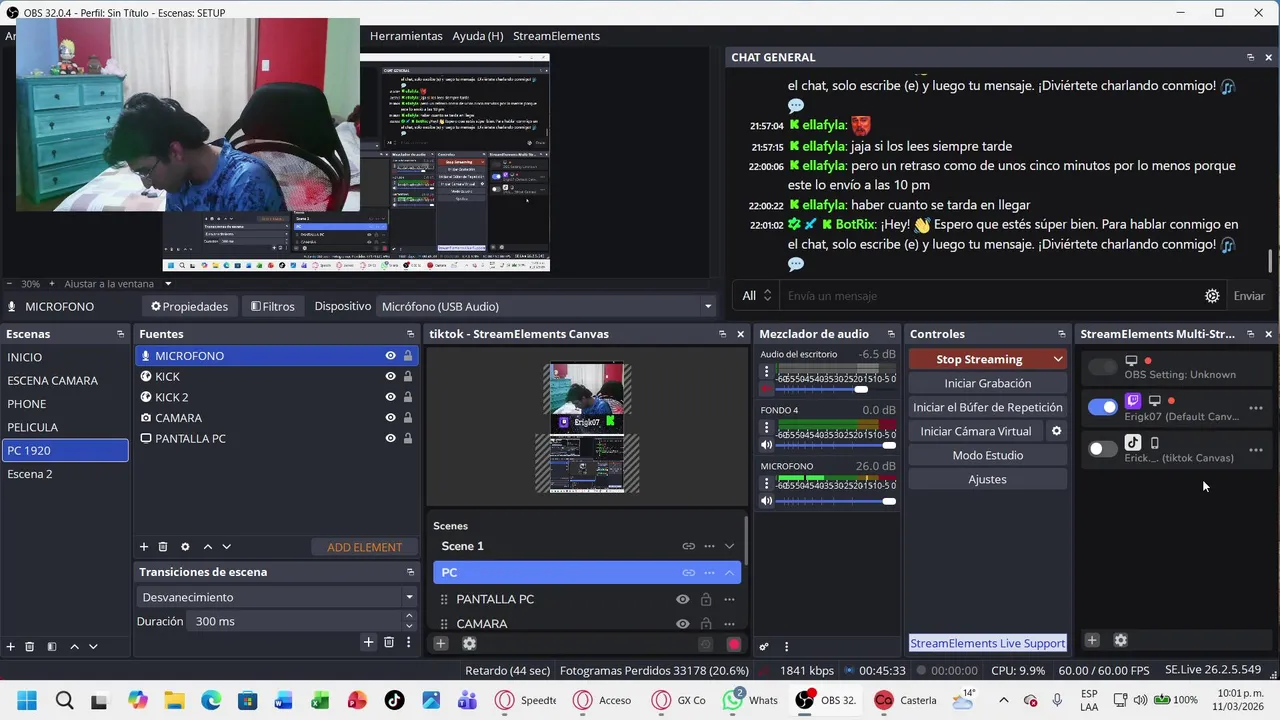
Task: Open chat settings gear icon
Action: (x=1212, y=296)
